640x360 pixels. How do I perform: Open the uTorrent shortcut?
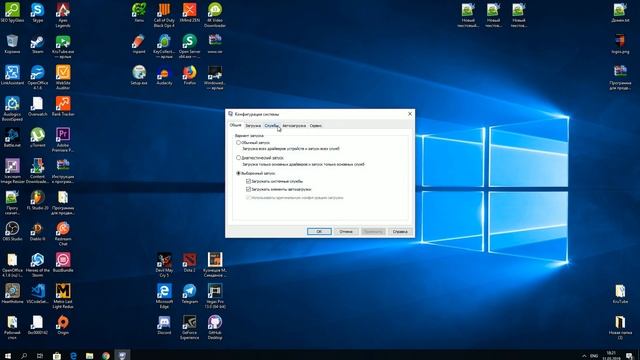click(x=38, y=138)
